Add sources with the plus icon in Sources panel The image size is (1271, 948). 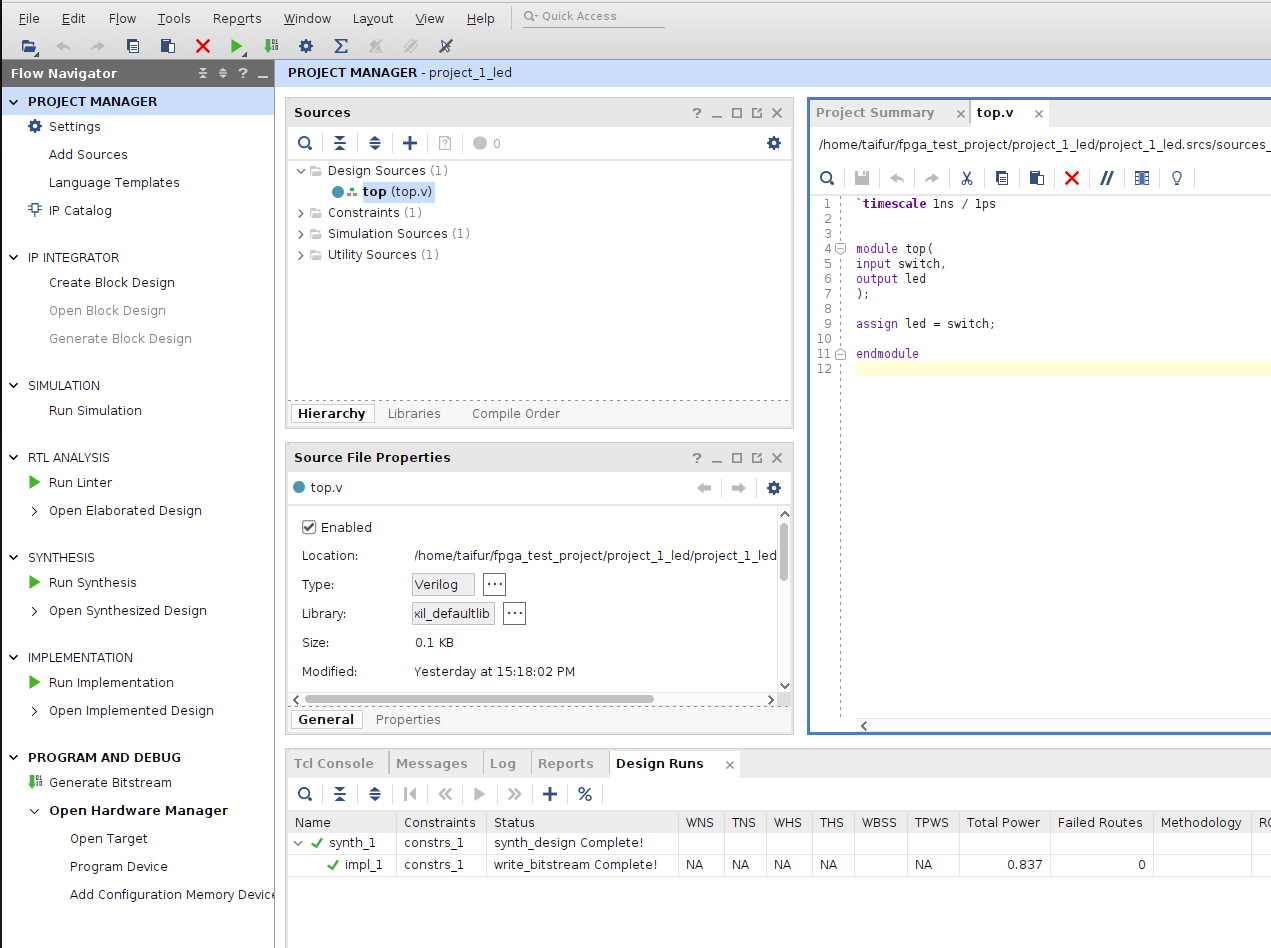tap(410, 143)
